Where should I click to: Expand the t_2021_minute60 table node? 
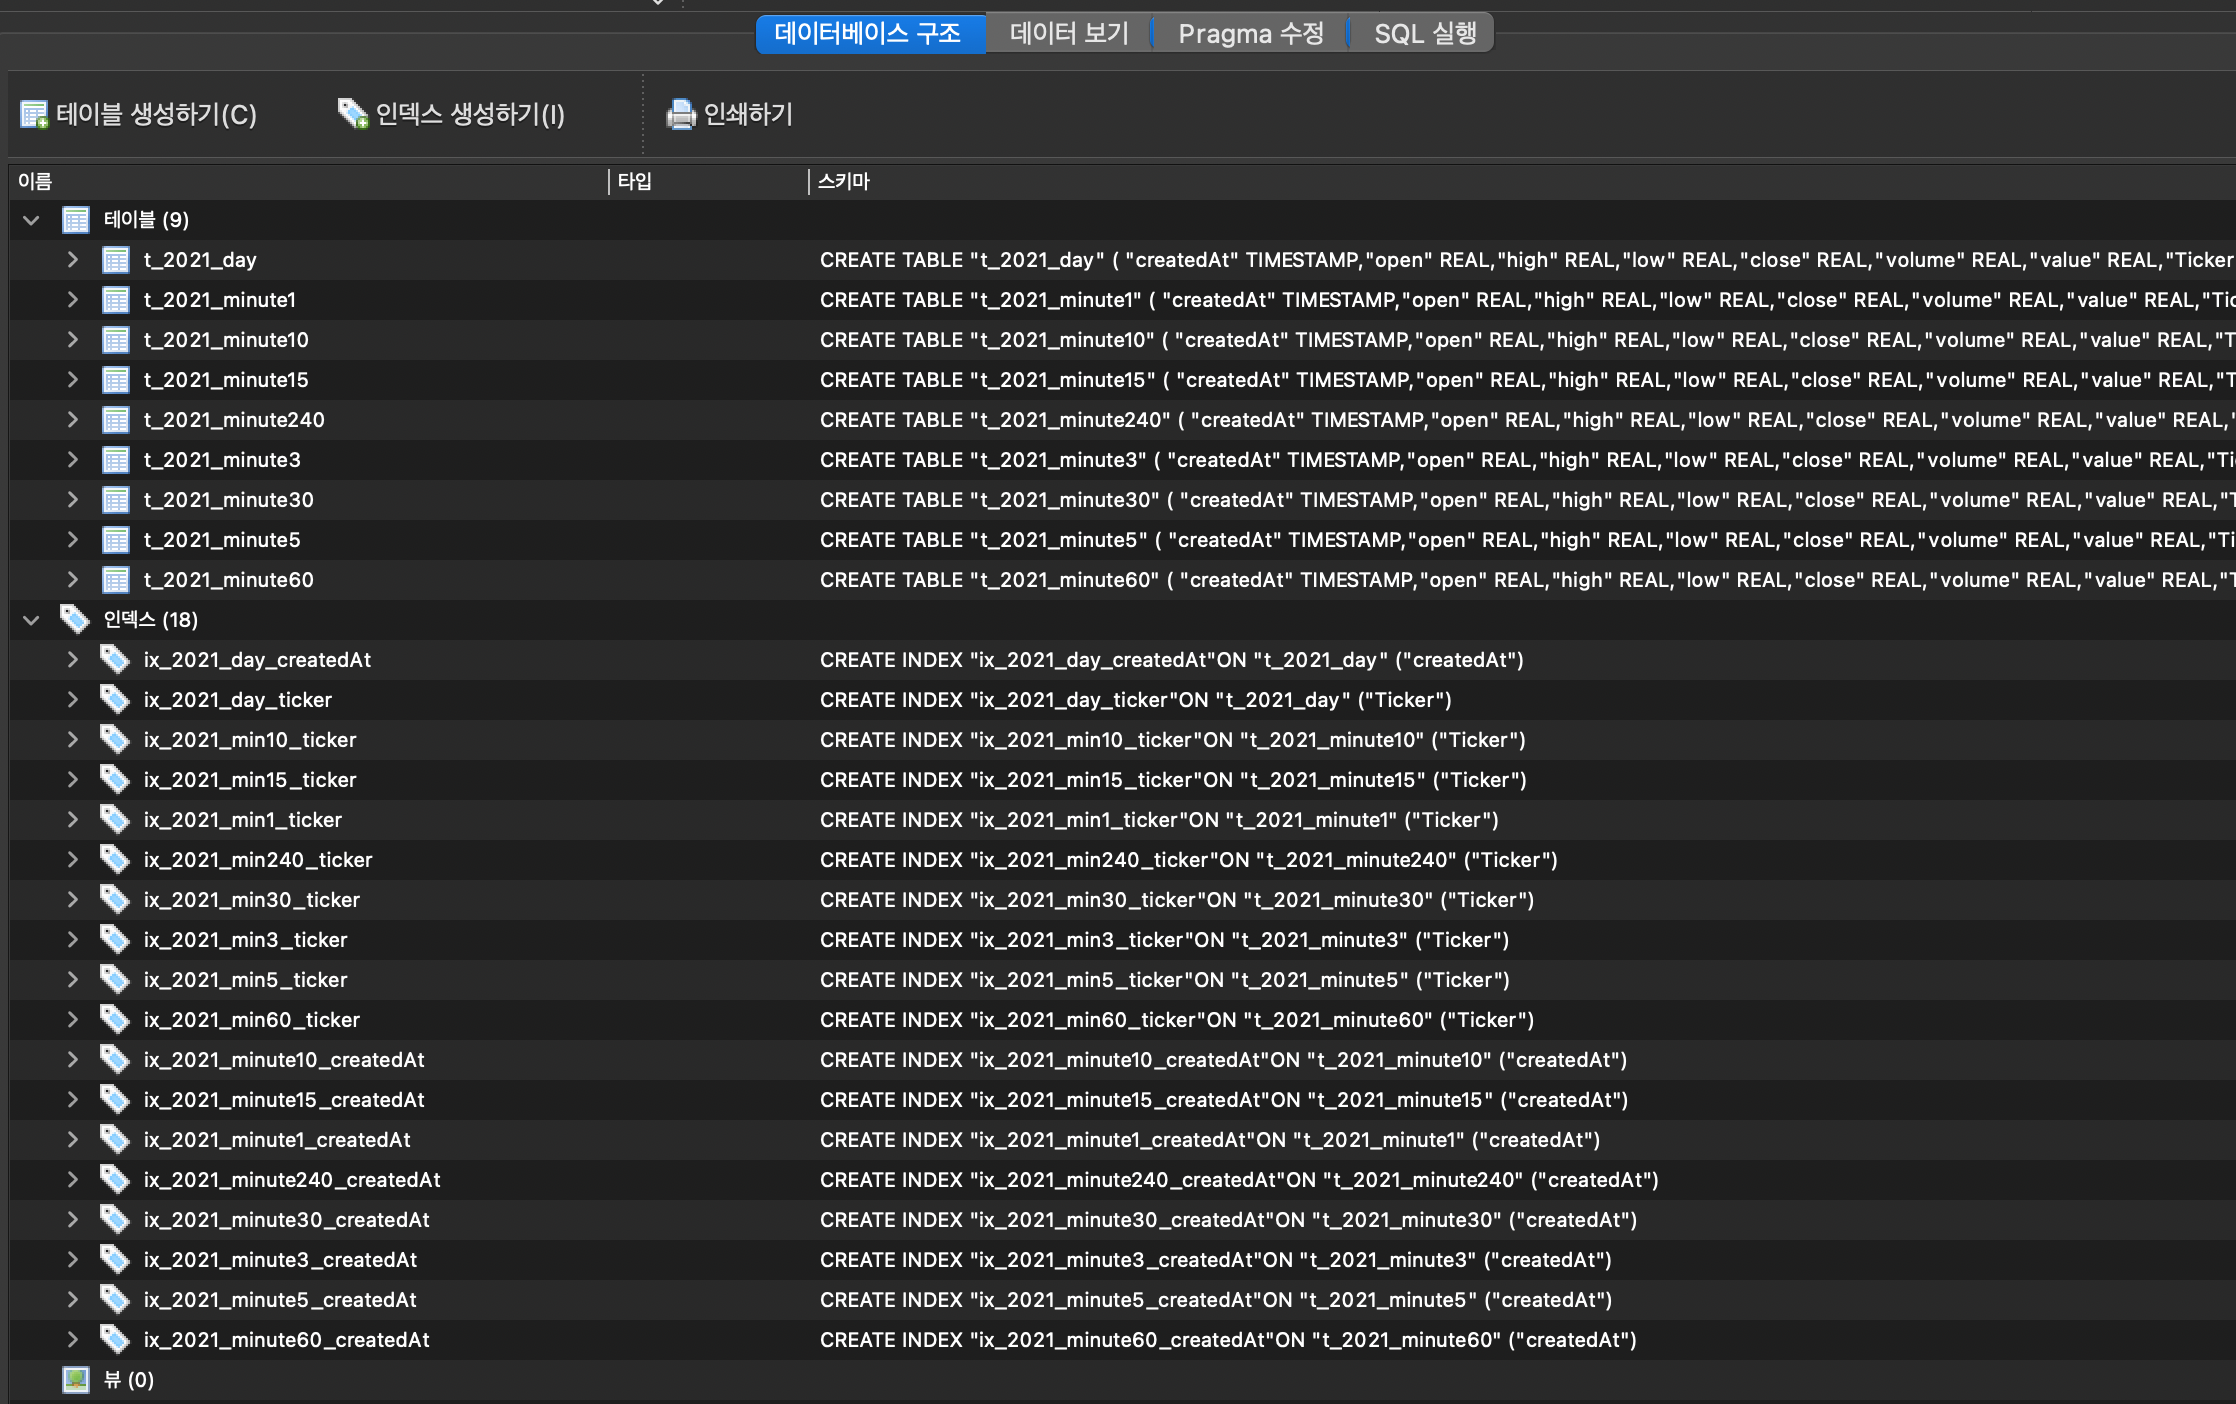72,580
